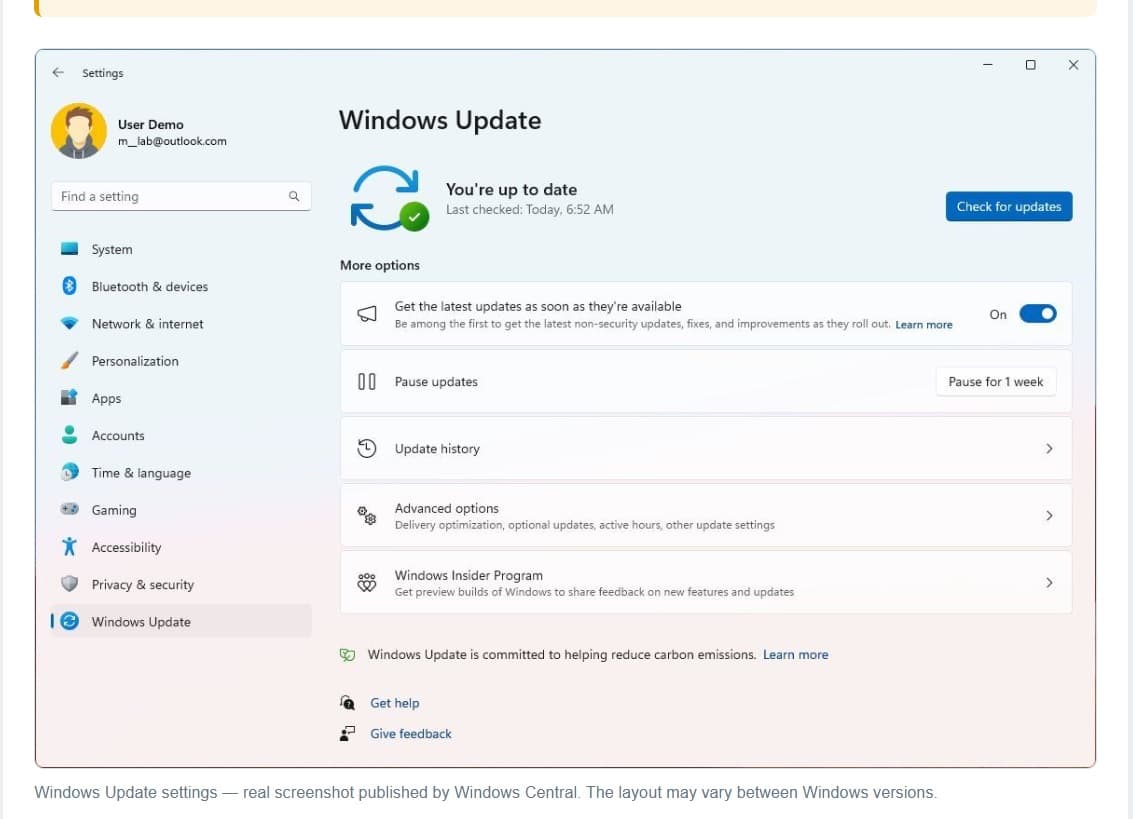Click the Gaming controller icon
The image size is (1133, 819).
(69, 509)
